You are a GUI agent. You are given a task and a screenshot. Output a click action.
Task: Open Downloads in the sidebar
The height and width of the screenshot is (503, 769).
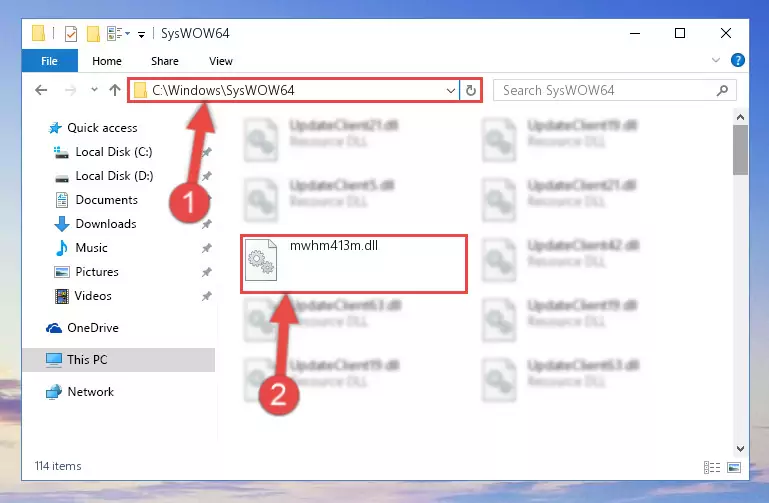click(106, 224)
